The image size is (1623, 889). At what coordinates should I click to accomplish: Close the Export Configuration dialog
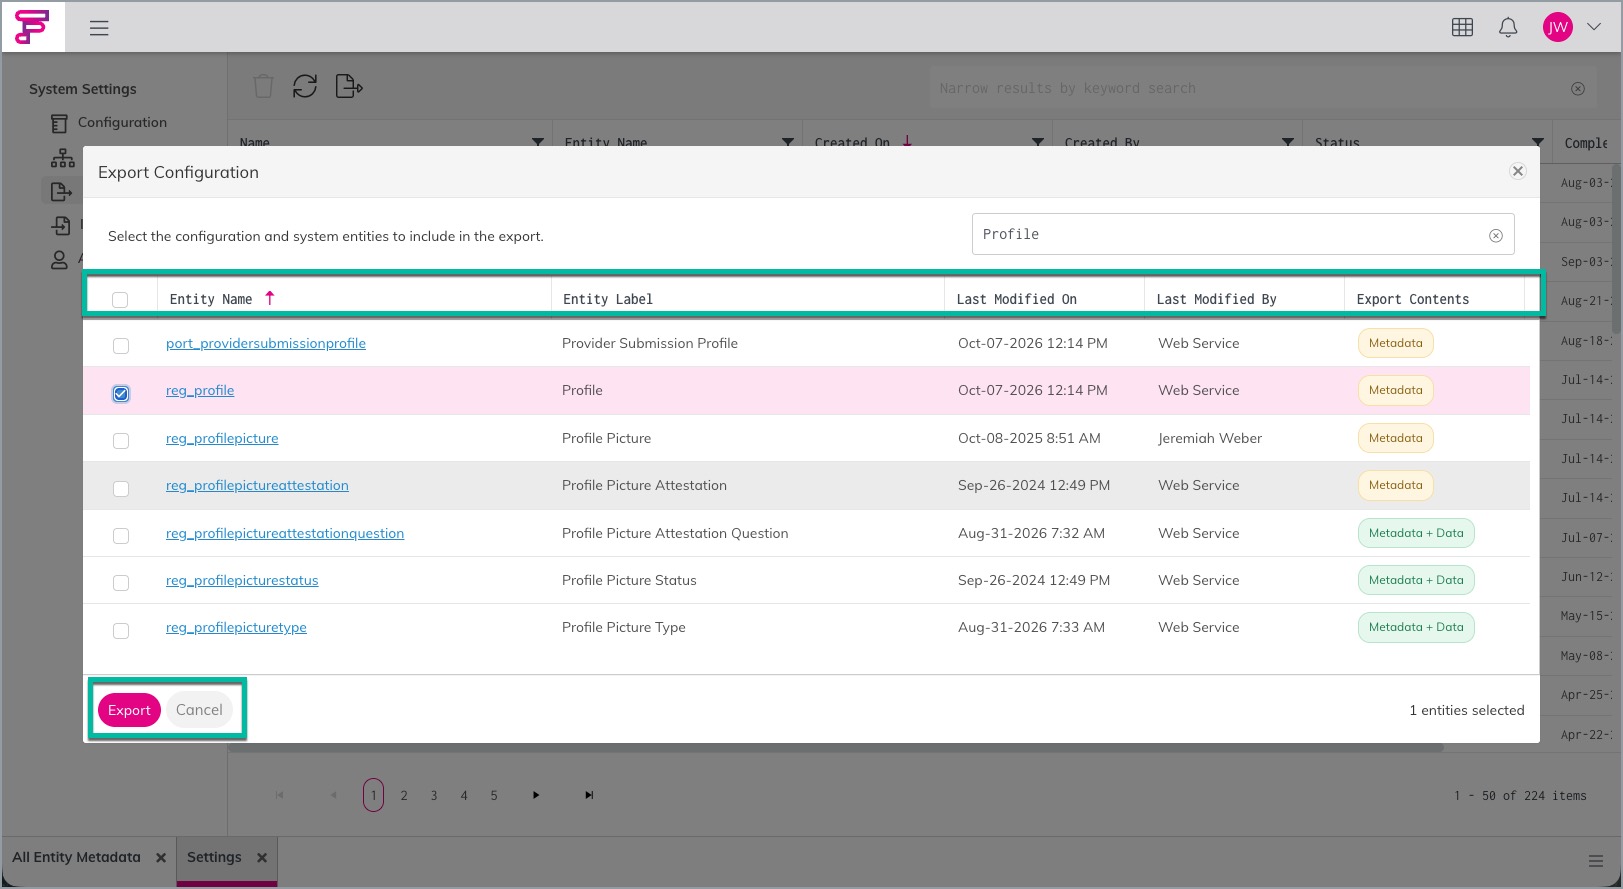[1518, 171]
